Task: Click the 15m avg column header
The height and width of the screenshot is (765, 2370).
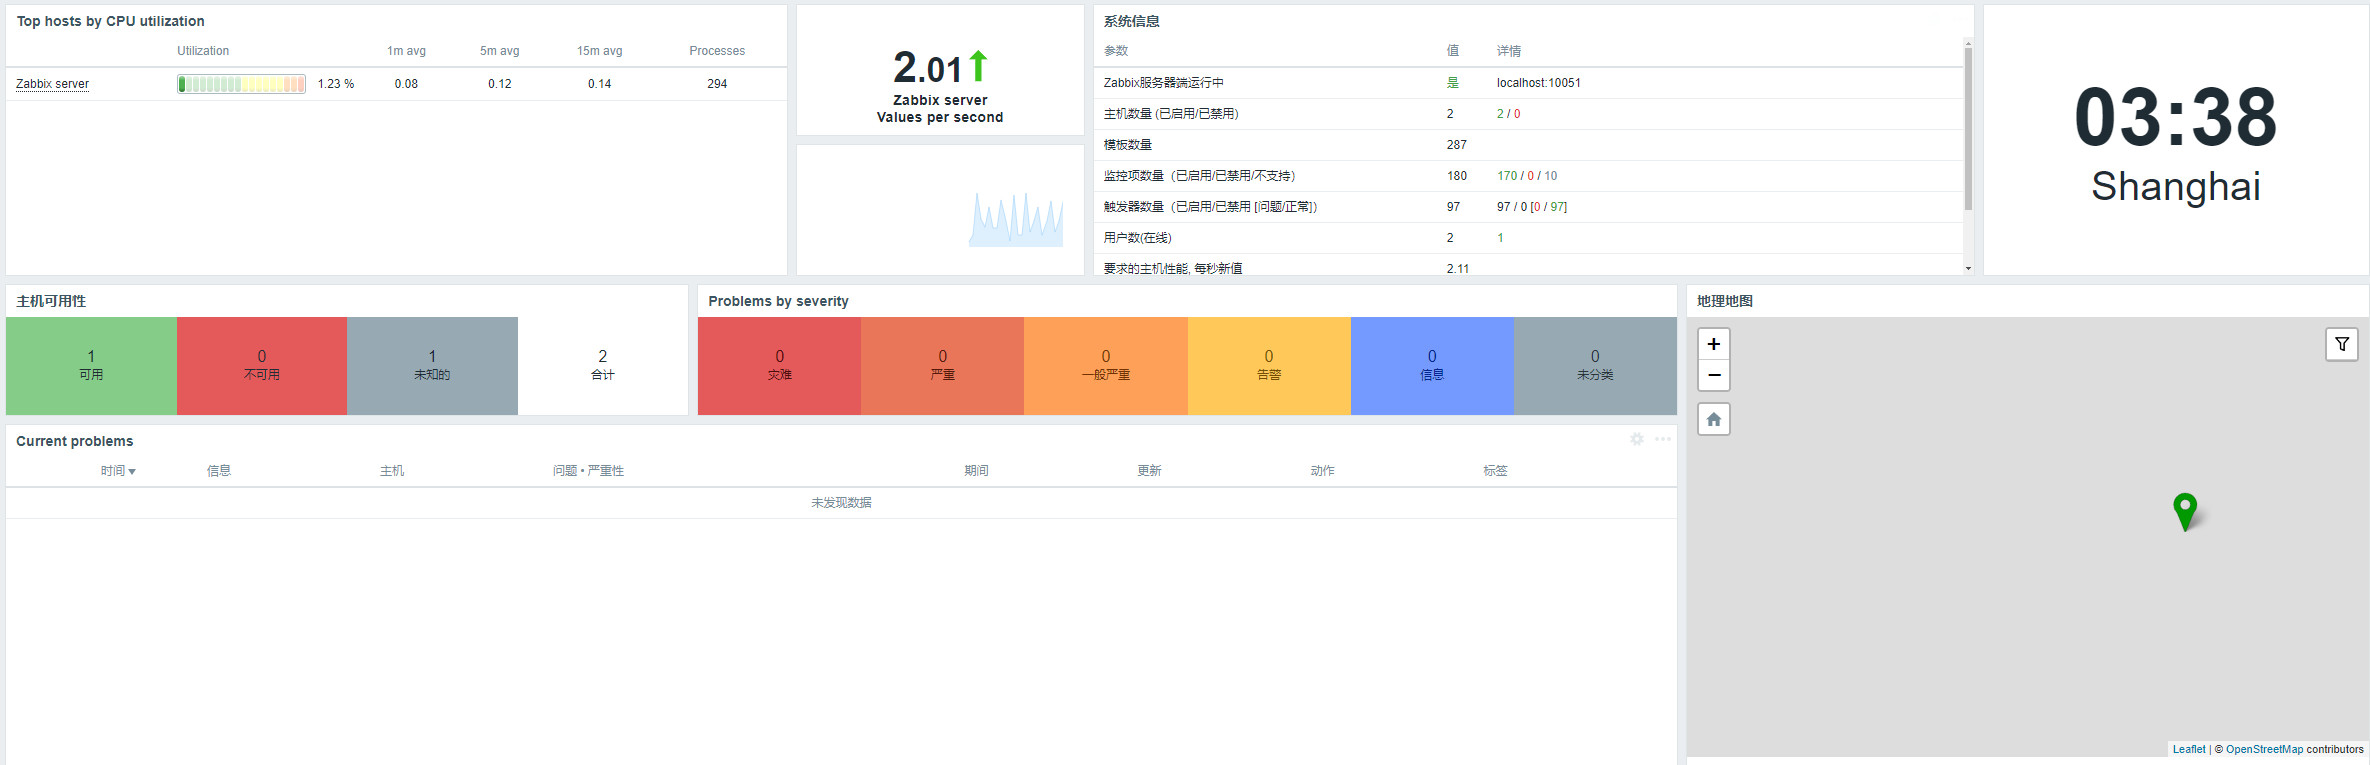Action: pyautogui.click(x=599, y=51)
